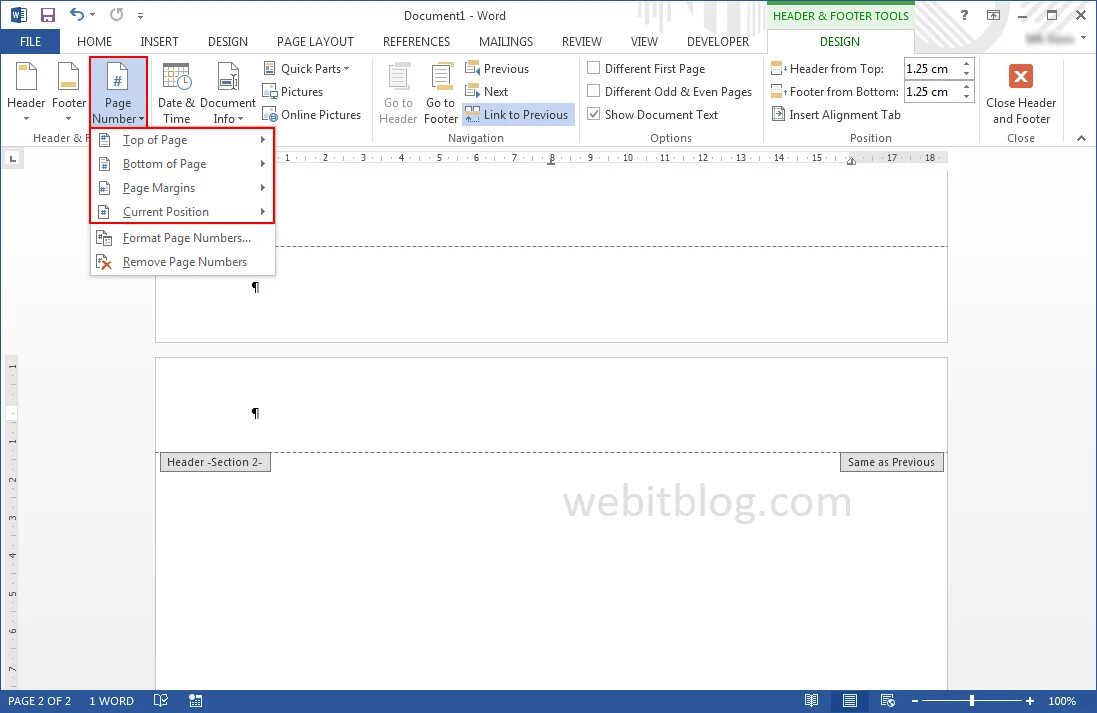Click the Header from Top value field
The width and height of the screenshot is (1097, 713).
932,68
